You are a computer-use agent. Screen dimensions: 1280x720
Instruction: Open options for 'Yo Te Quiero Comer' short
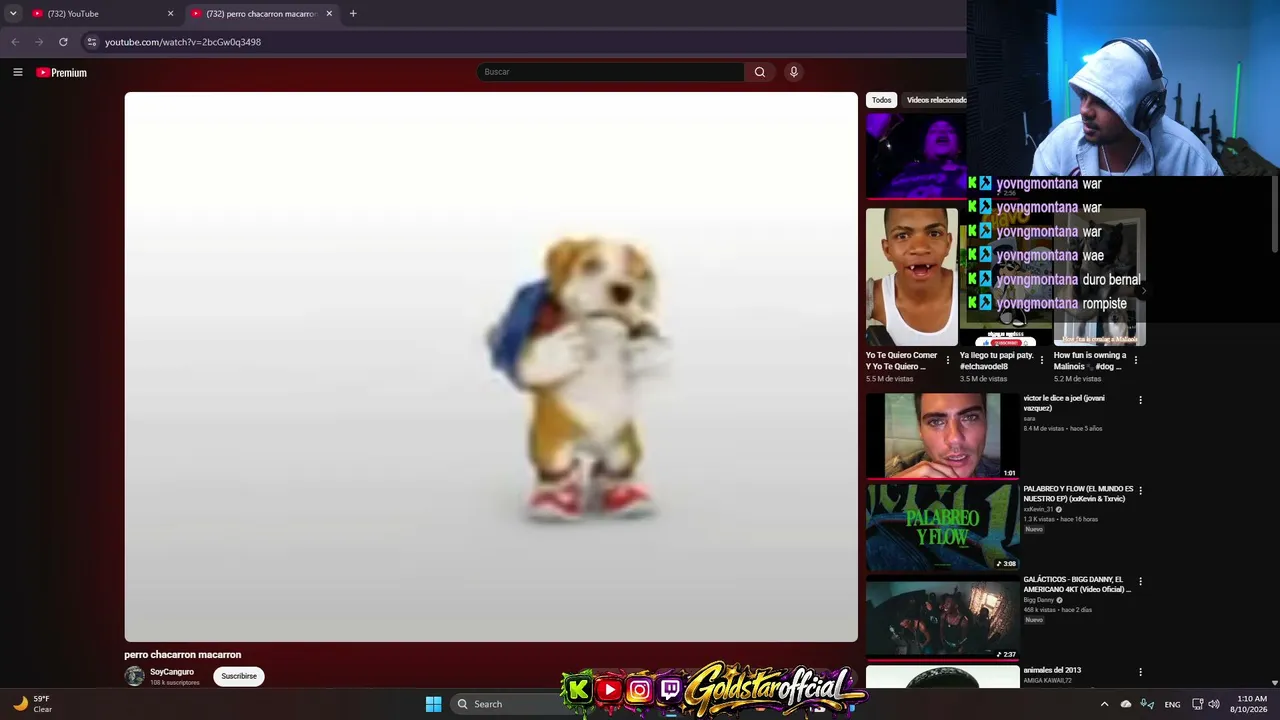948,360
